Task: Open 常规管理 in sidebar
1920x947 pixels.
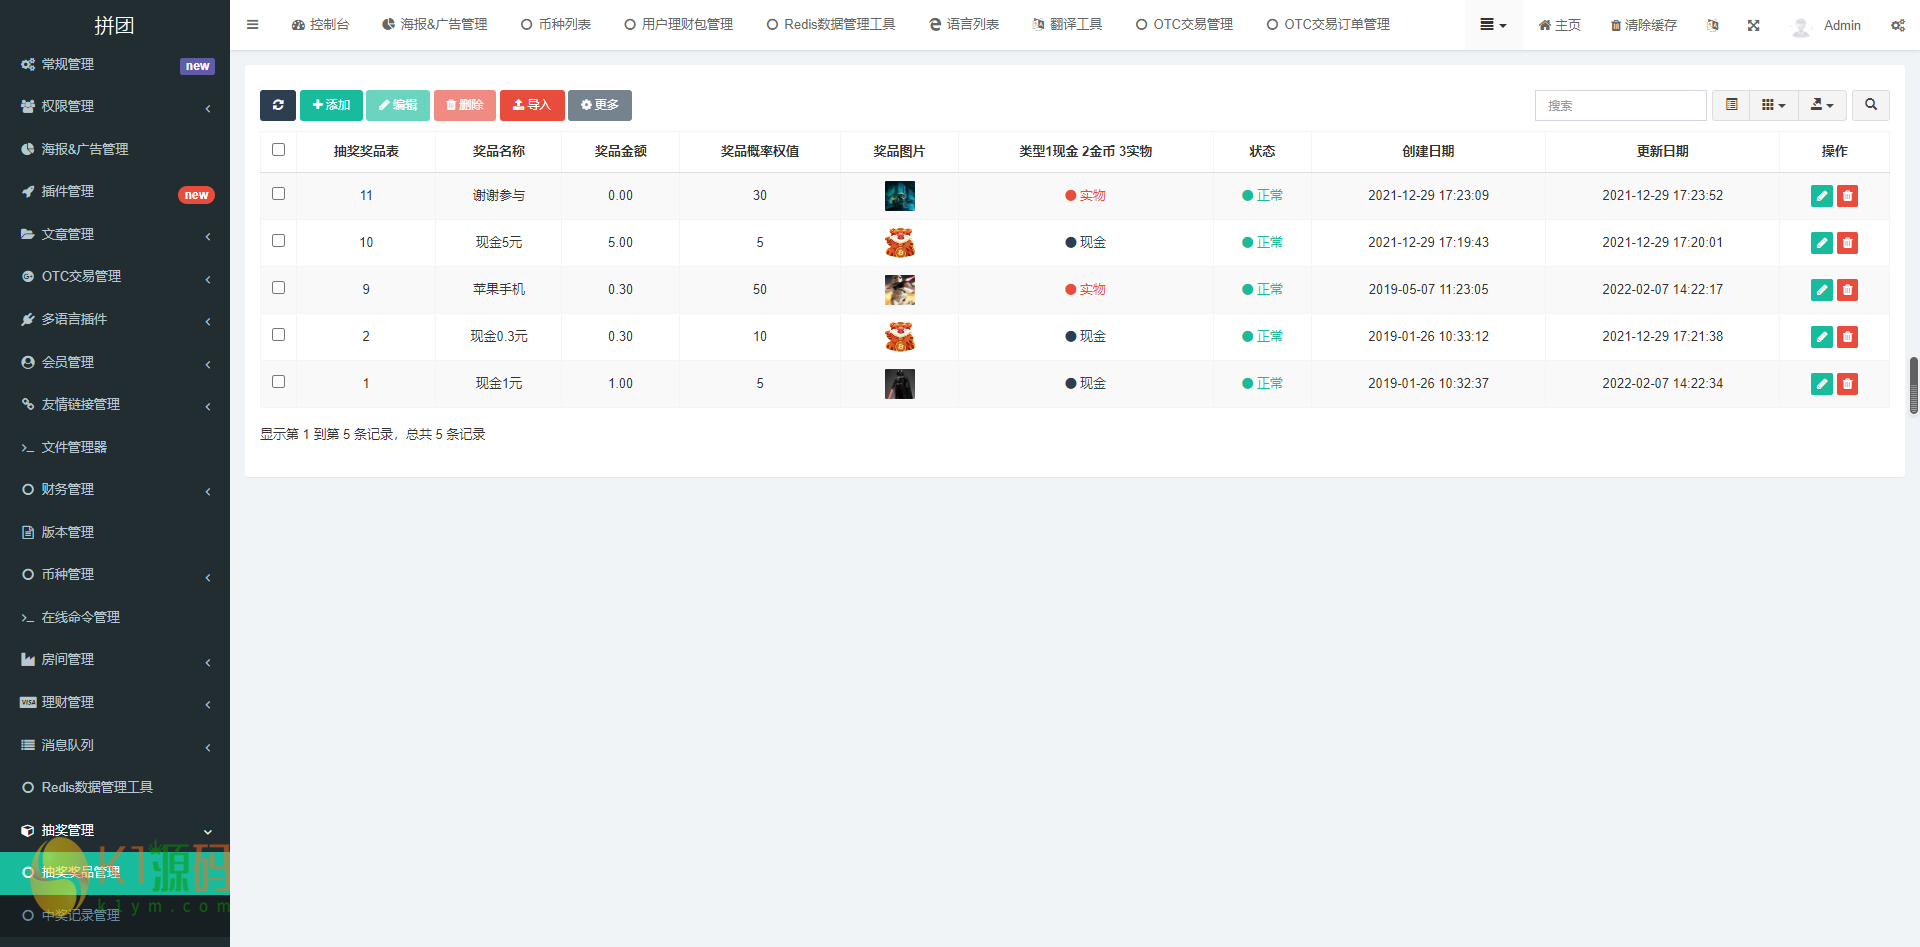Action: click(x=115, y=64)
